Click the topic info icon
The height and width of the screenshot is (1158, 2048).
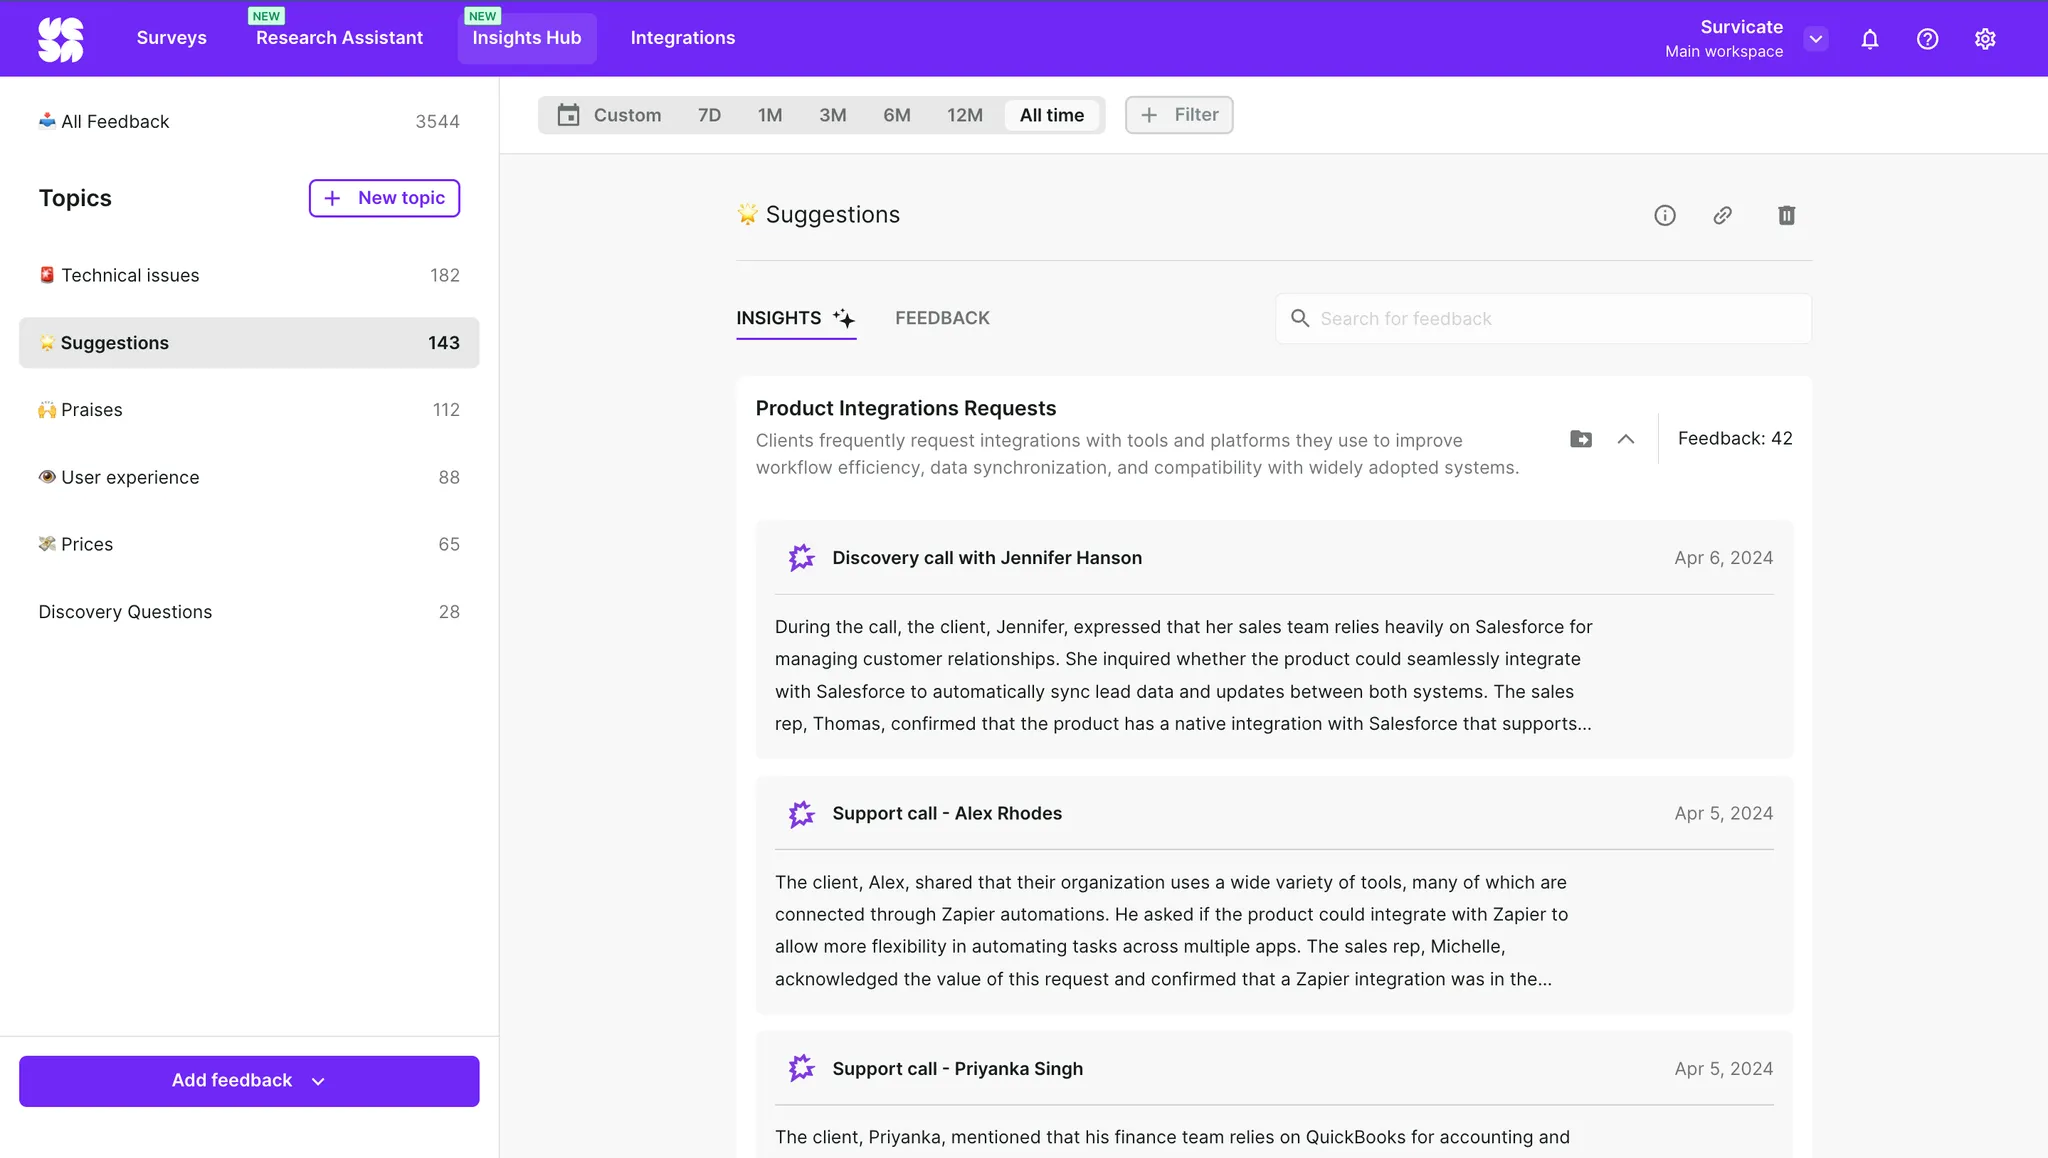tap(1664, 215)
